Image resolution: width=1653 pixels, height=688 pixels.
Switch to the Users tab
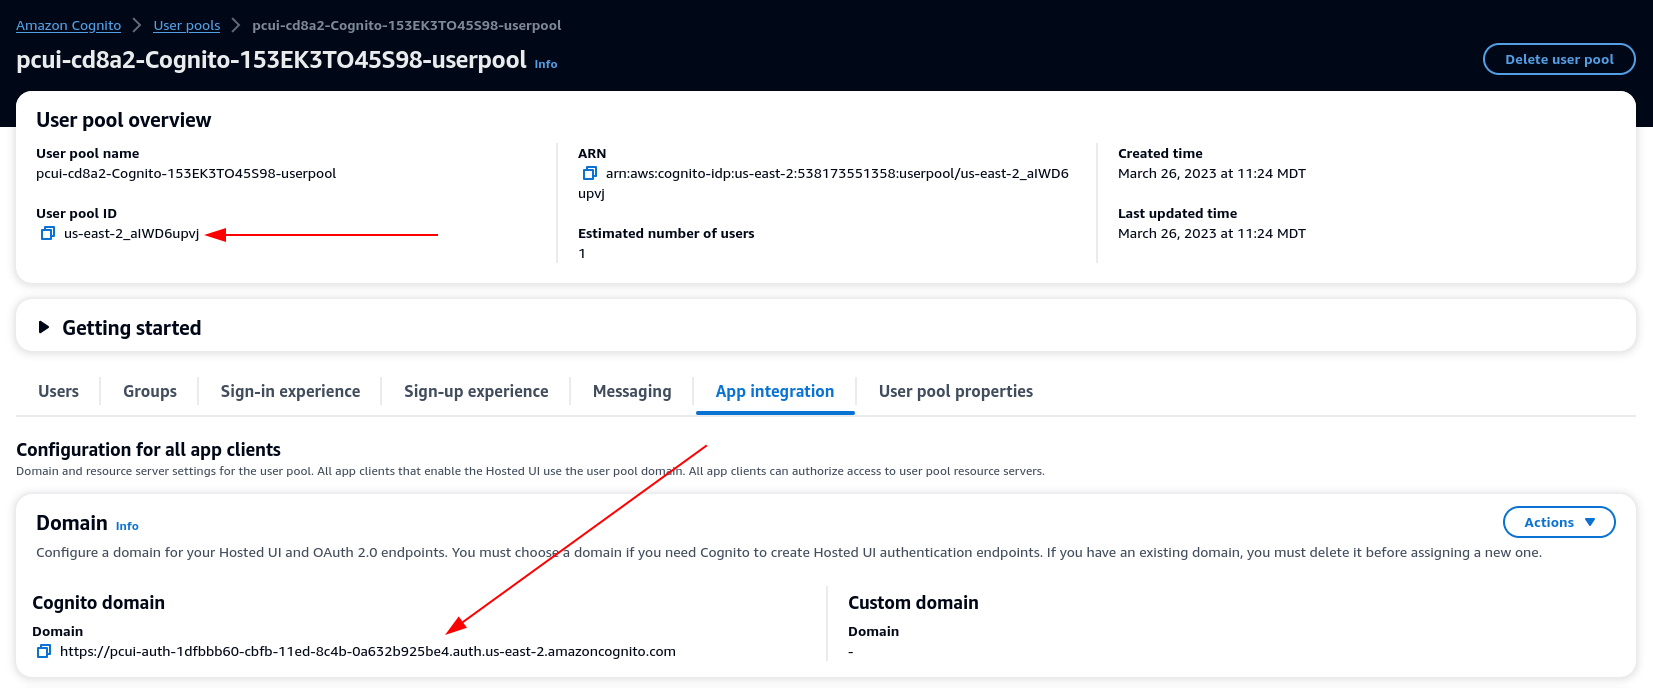point(58,391)
